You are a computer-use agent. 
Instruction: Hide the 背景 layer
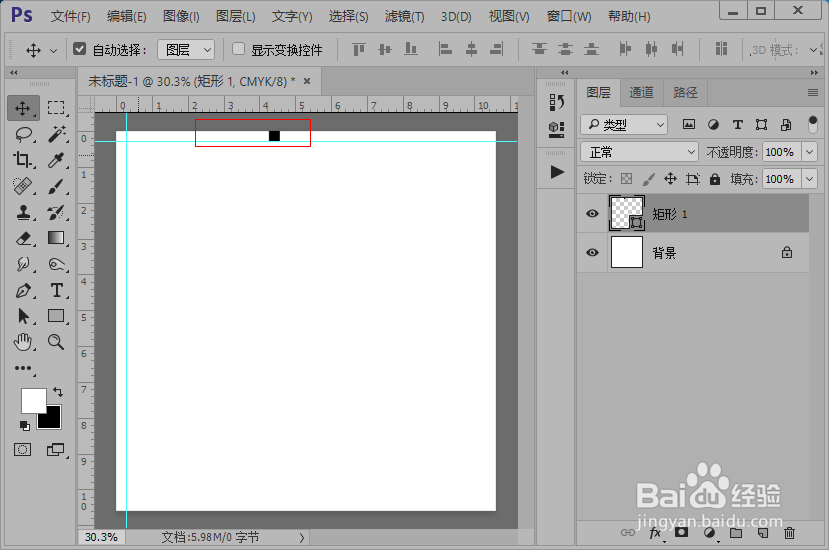592,253
